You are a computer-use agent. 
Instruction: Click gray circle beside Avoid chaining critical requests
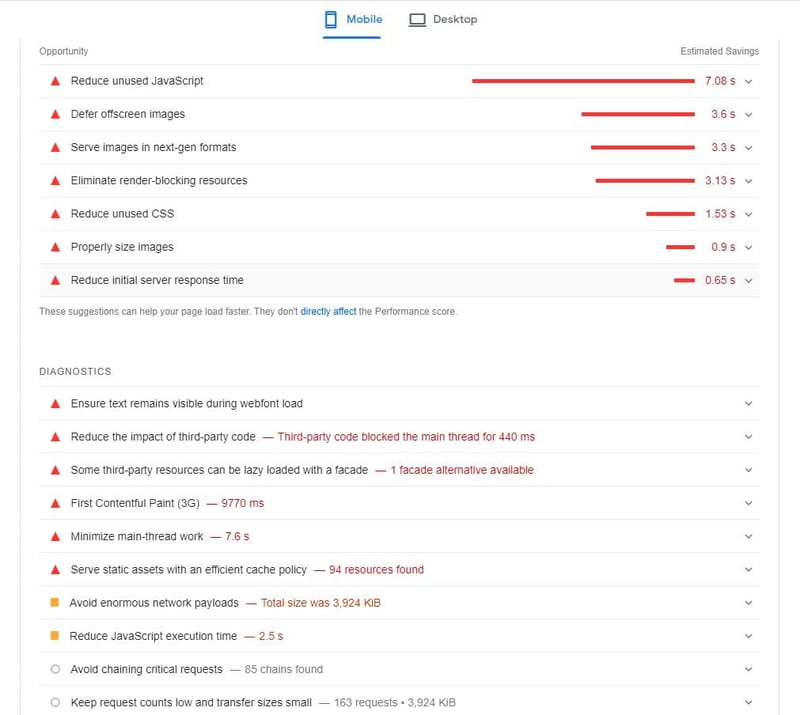(x=55, y=669)
